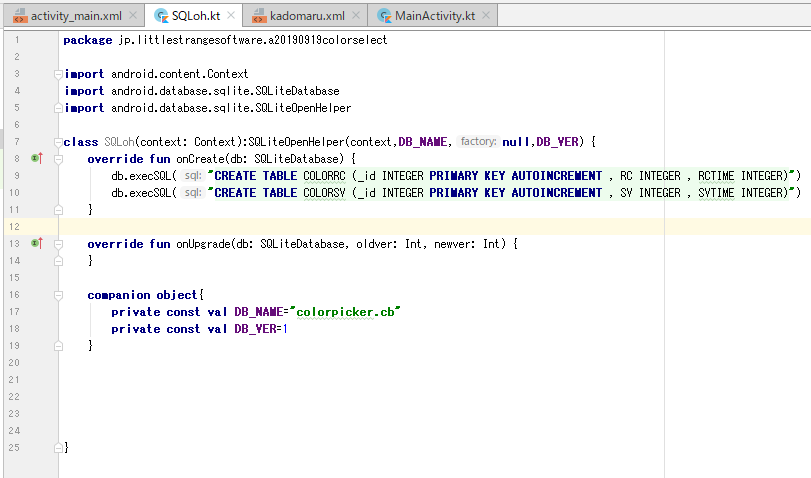The width and height of the screenshot is (811, 478).
Task: Click the package name jp.littlestrangesoftware line
Action: [253, 40]
